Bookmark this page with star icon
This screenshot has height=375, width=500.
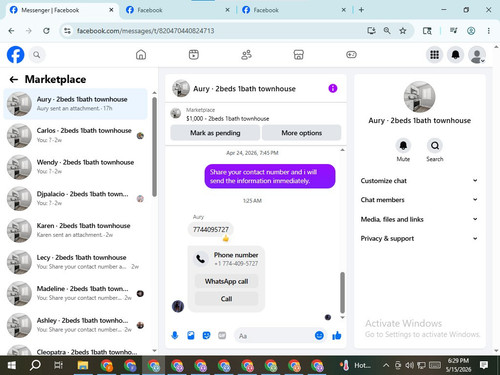[x=403, y=31]
